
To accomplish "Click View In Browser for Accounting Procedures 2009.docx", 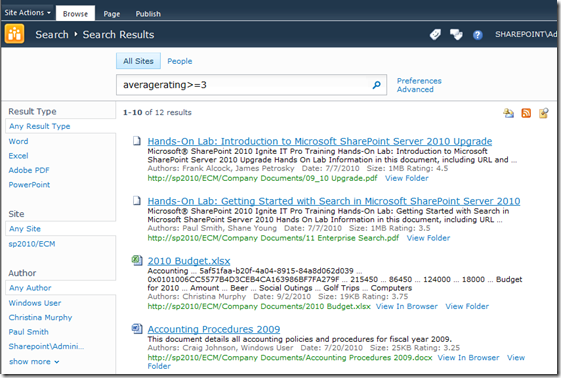I will pos(468,358).
